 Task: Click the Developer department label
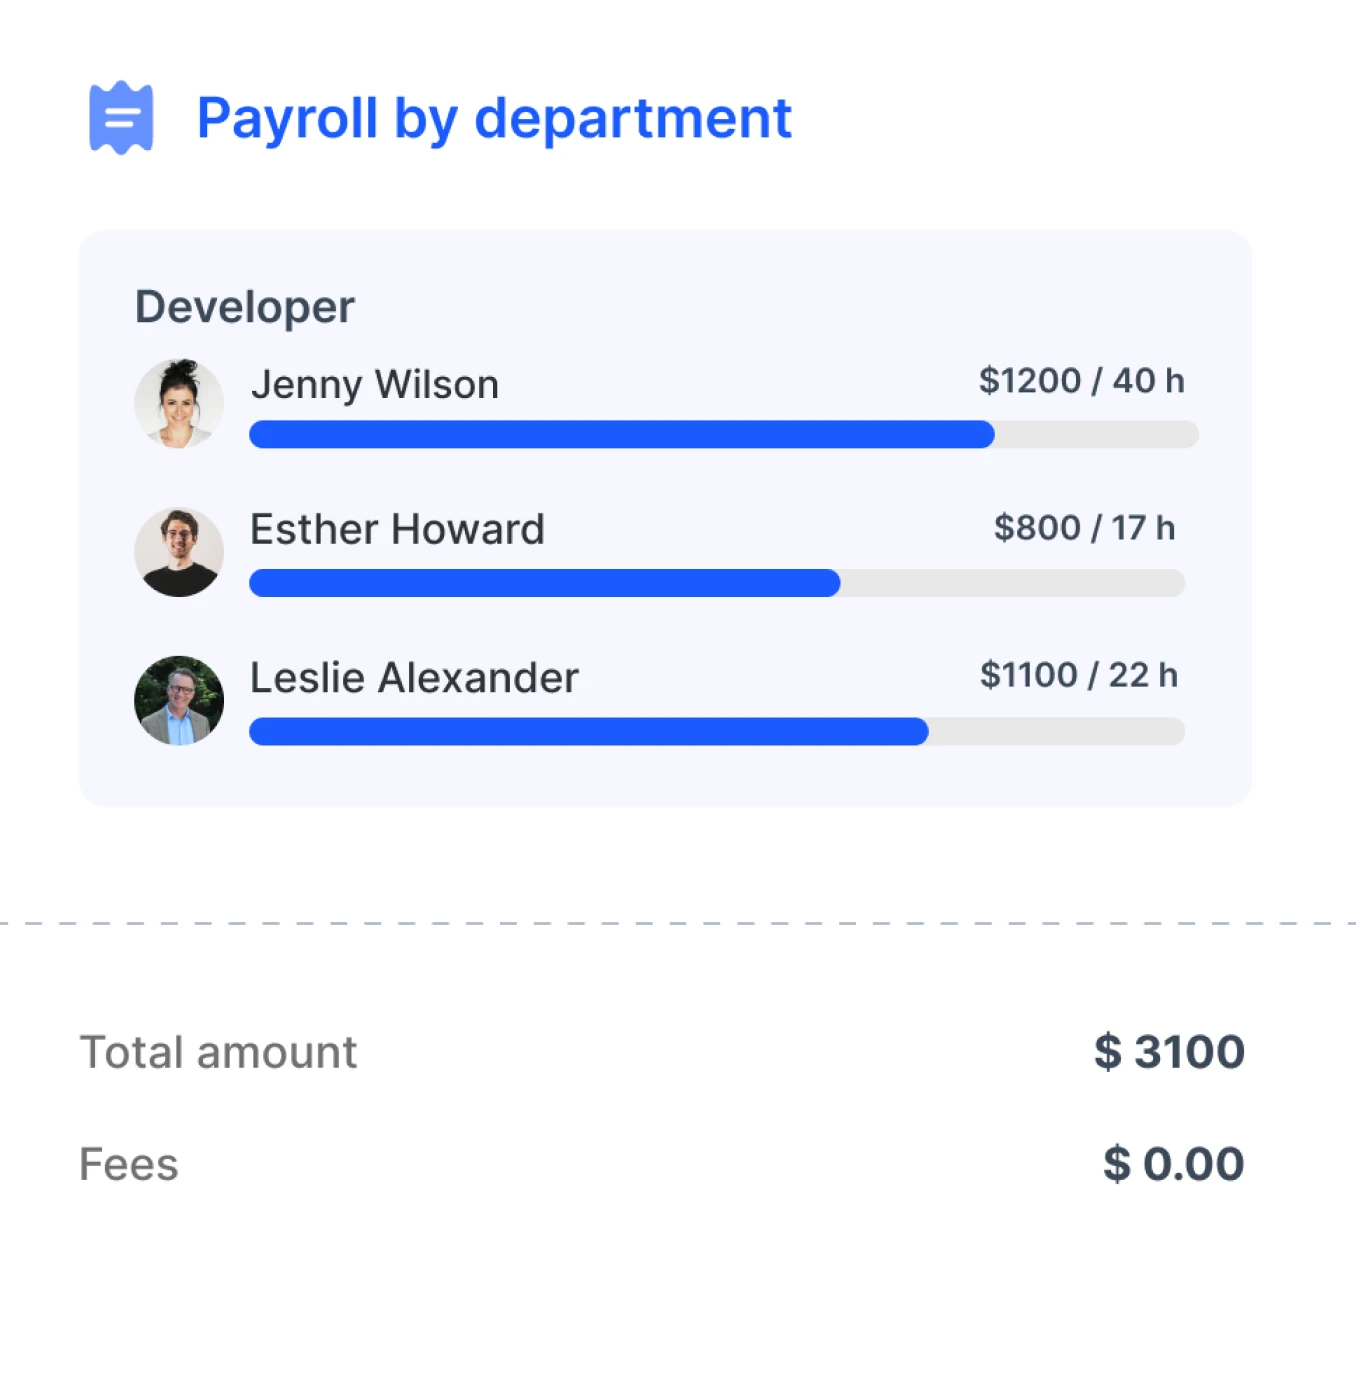[244, 306]
